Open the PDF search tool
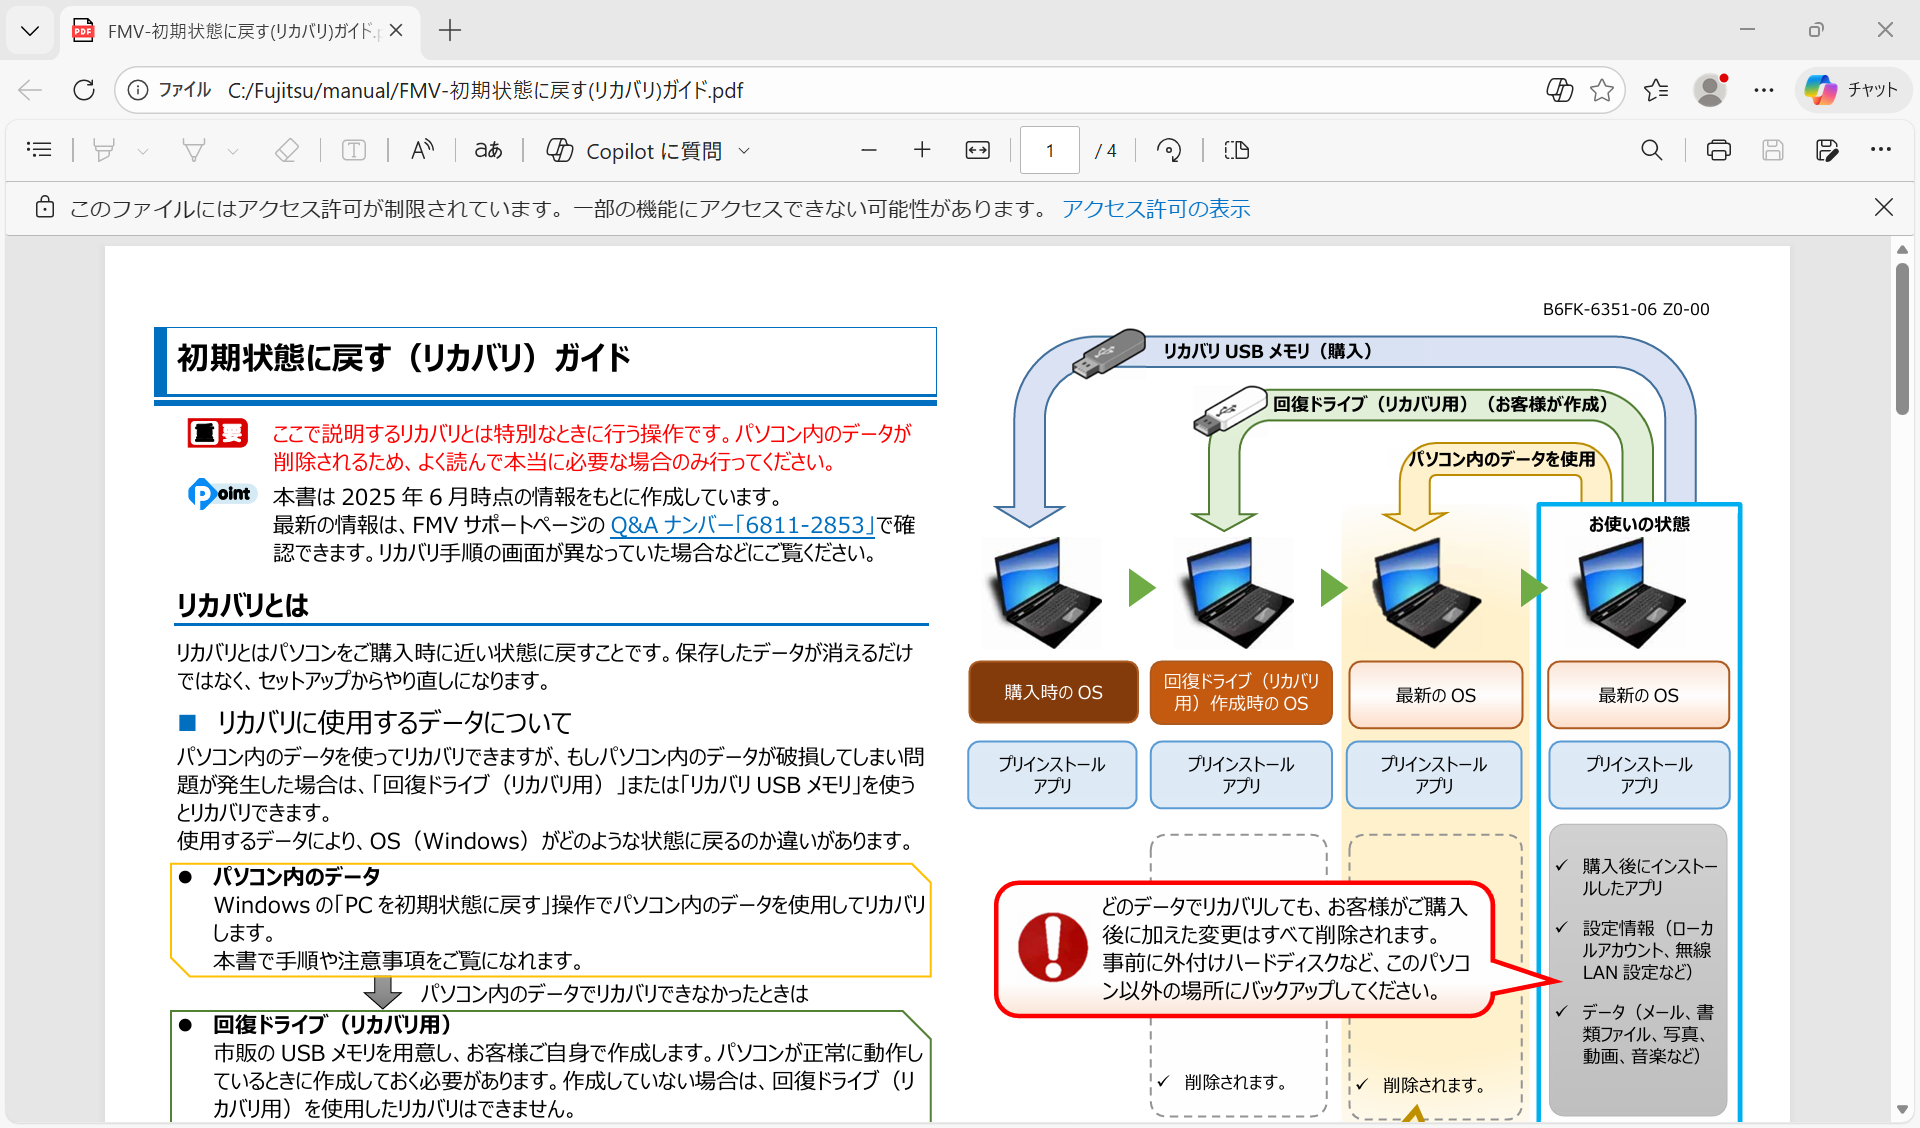The height and width of the screenshot is (1128, 1920). tap(1651, 150)
